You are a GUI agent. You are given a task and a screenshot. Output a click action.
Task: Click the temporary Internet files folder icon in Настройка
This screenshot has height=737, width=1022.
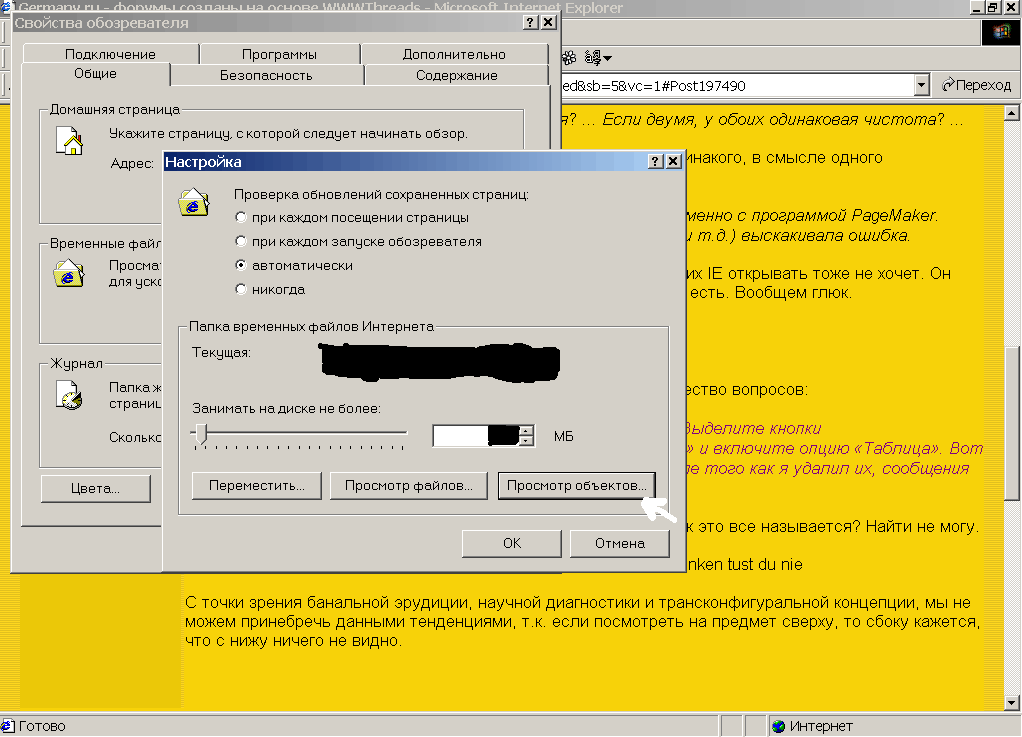[x=193, y=203]
